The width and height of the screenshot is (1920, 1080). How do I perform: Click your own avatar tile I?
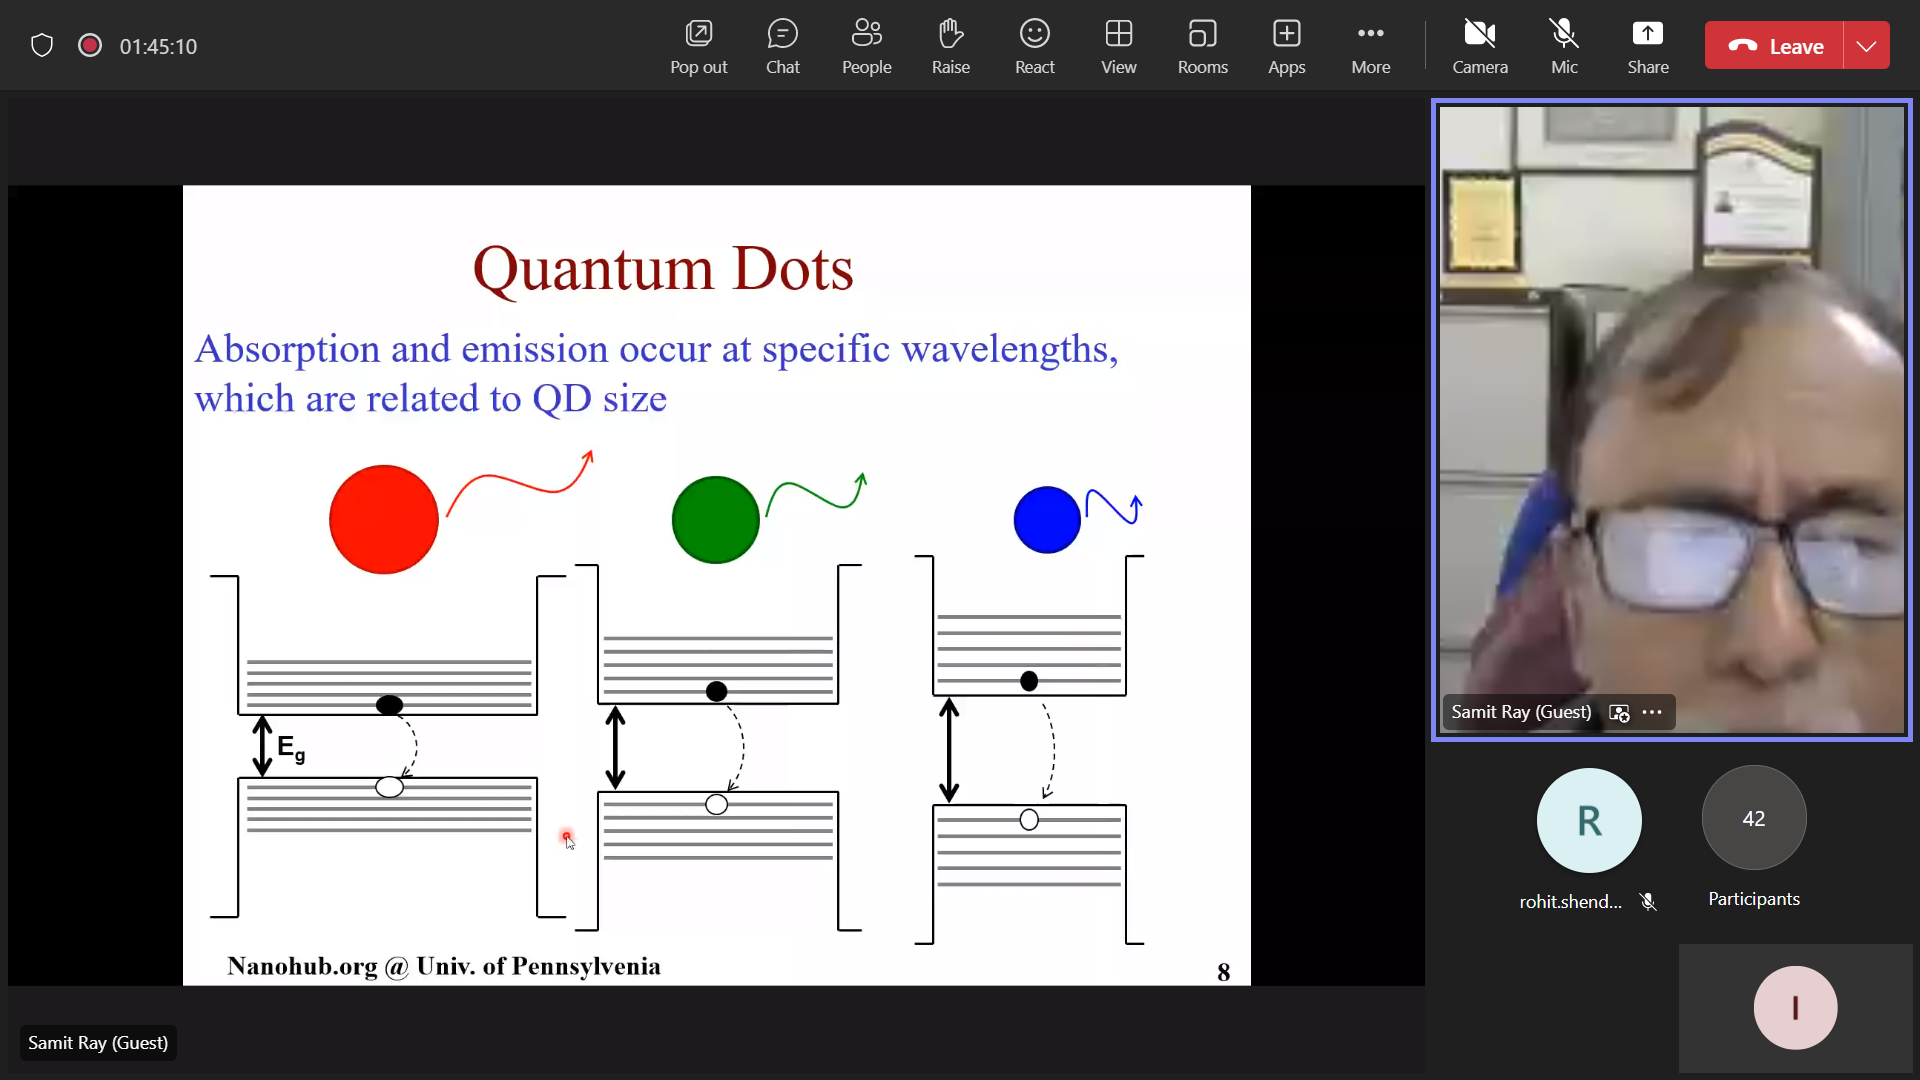pos(1795,1008)
